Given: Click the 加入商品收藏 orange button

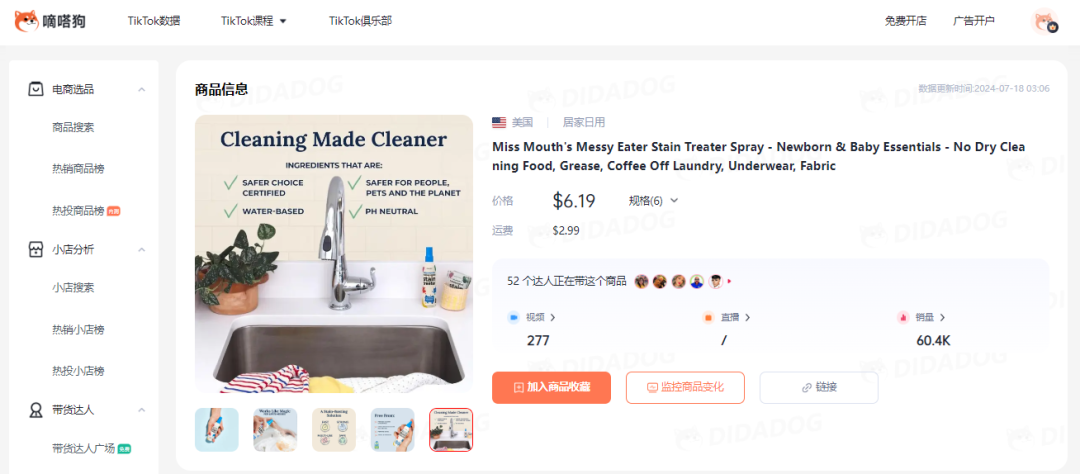Looking at the screenshot, I should [x=551, y=387].
